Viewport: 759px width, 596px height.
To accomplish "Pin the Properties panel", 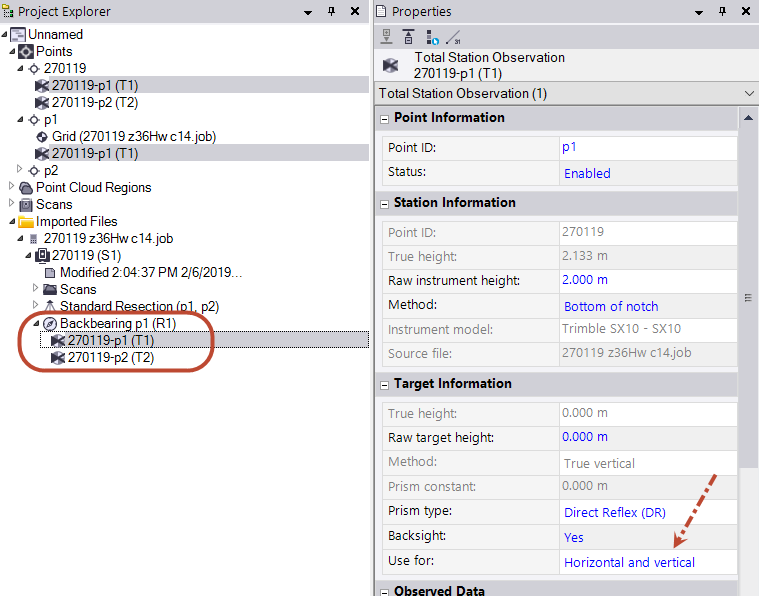I will coord(722,11).
